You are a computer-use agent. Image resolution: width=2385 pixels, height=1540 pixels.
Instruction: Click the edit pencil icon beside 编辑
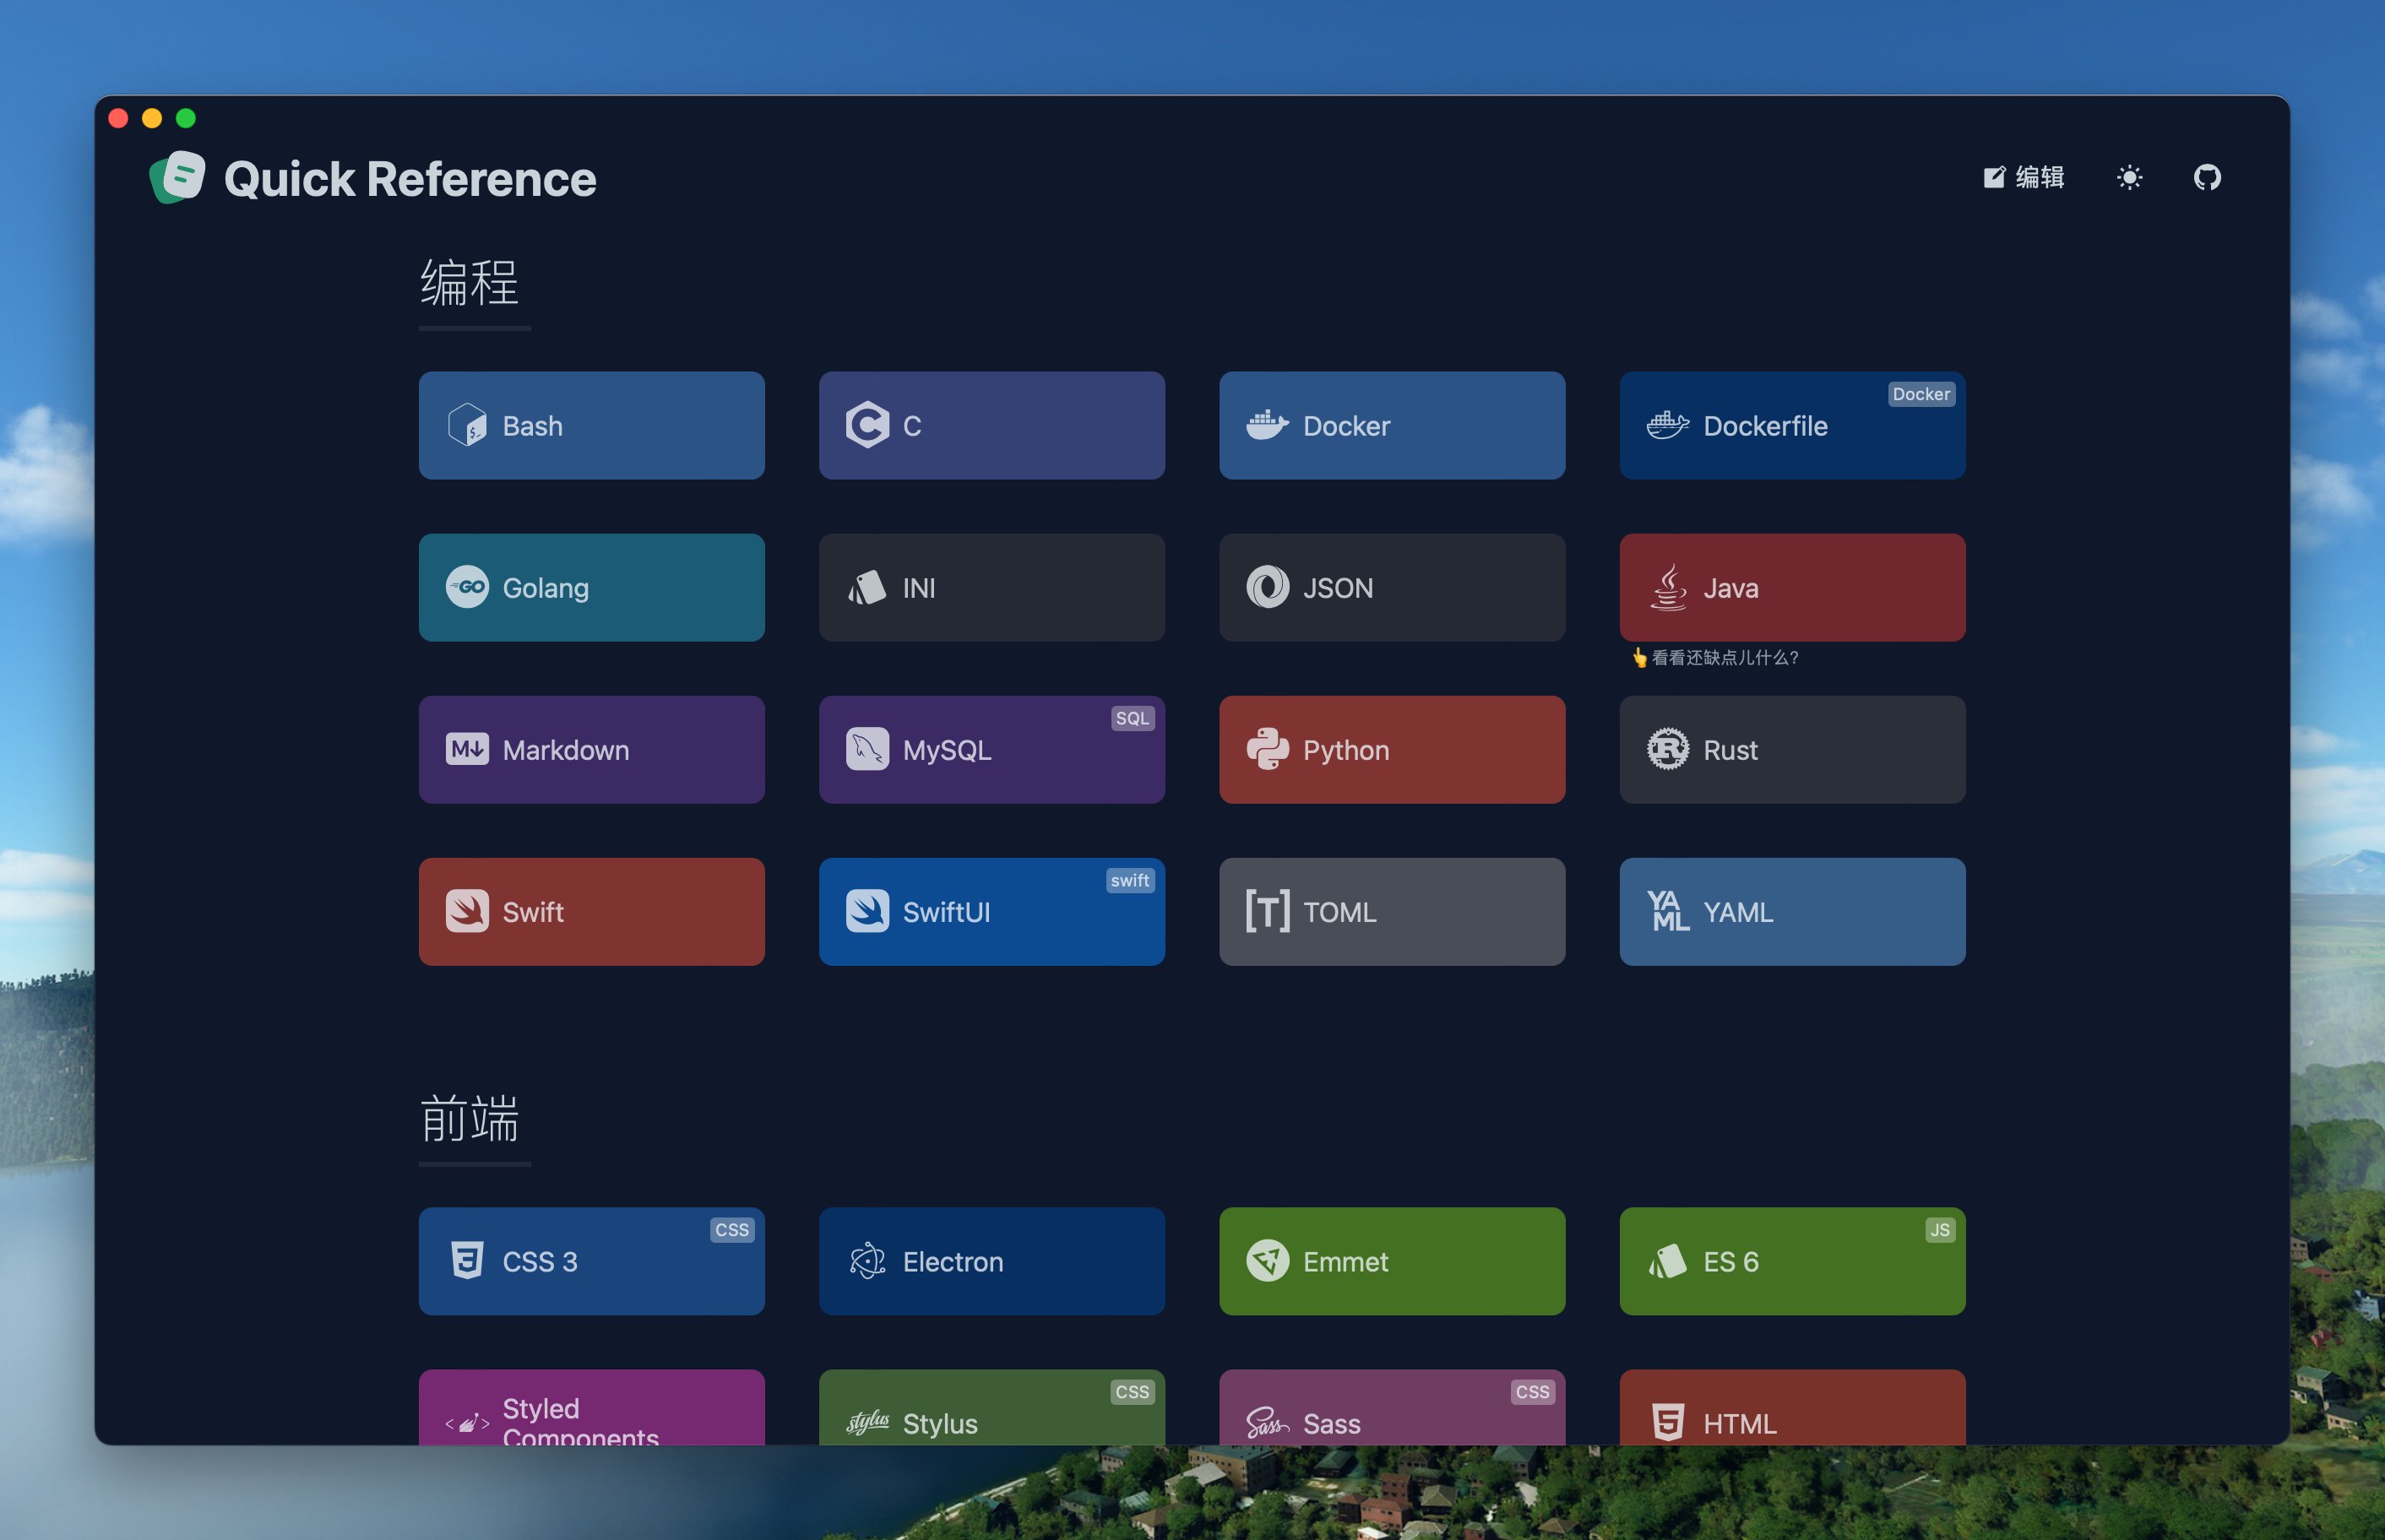click(x=1994, y=177)
